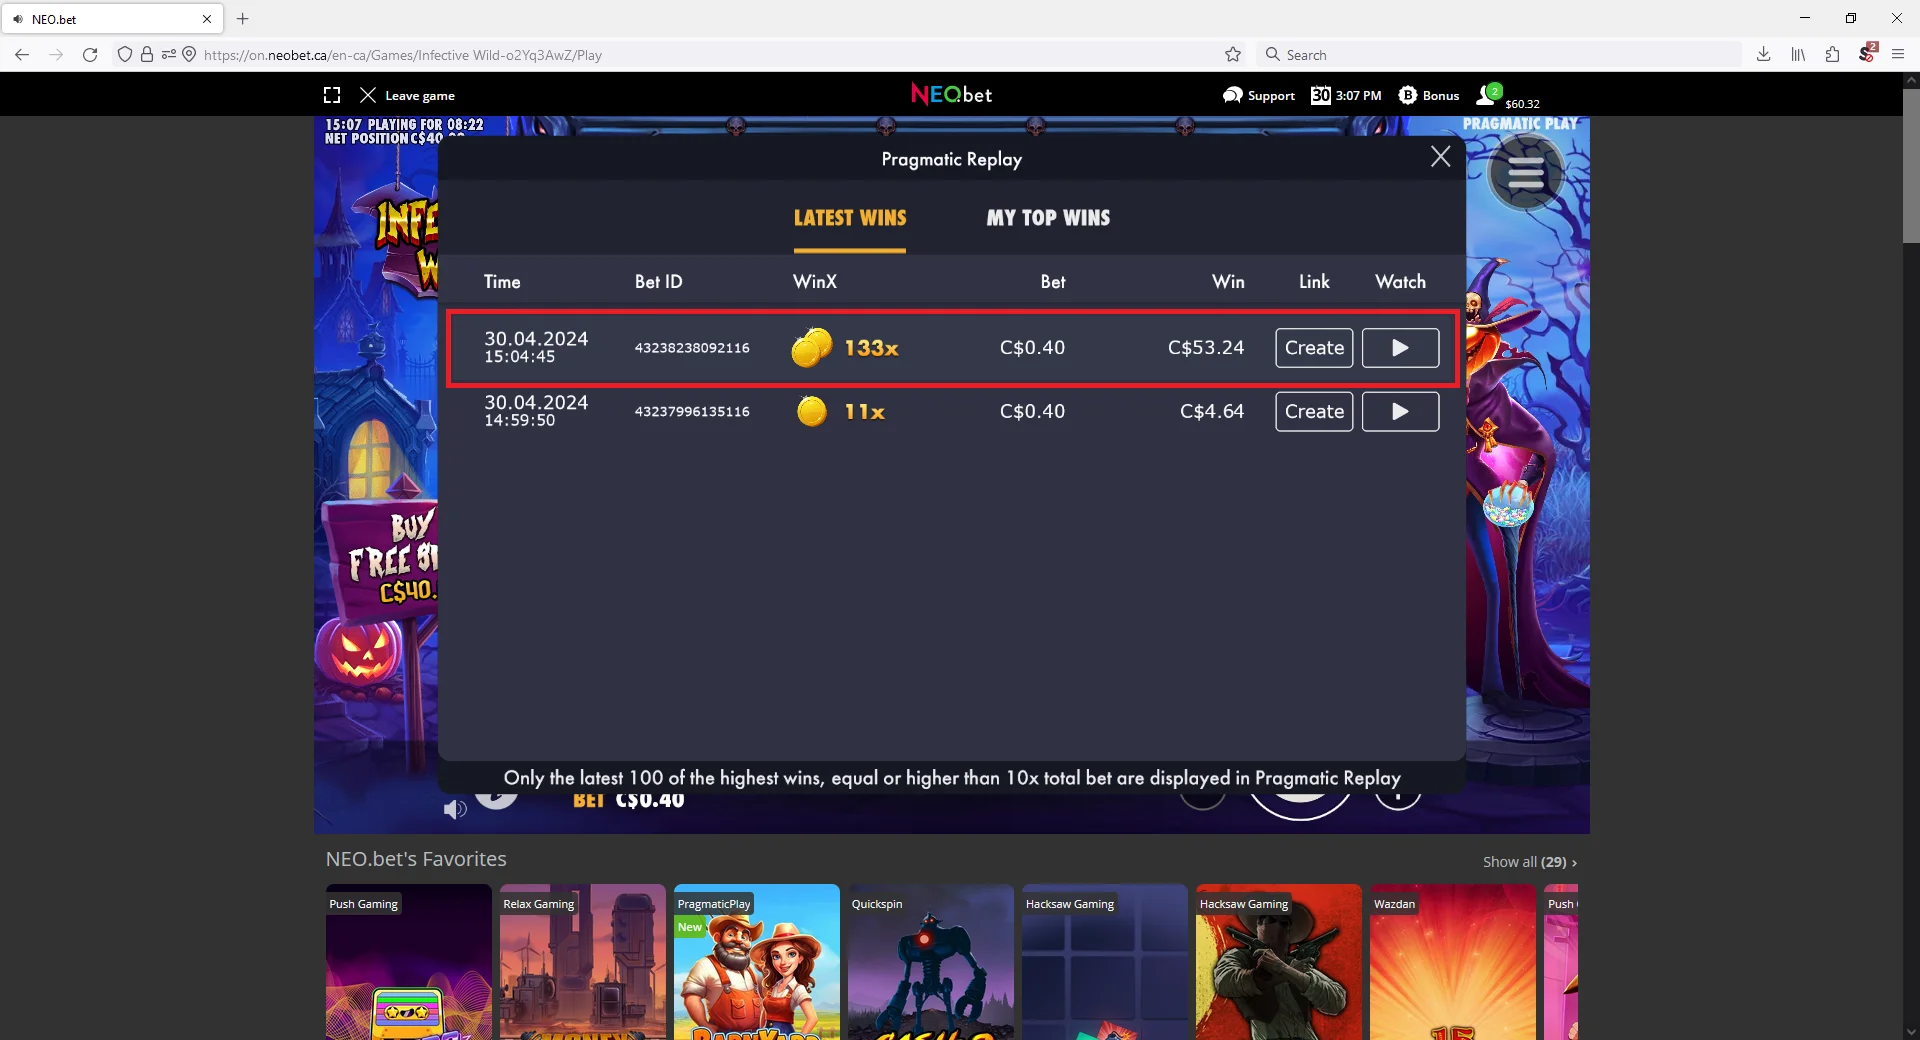Show all 29 NEO.bet's Favorites
This screenshot has height=1040, width=1920.
[x=1529, y=862]
